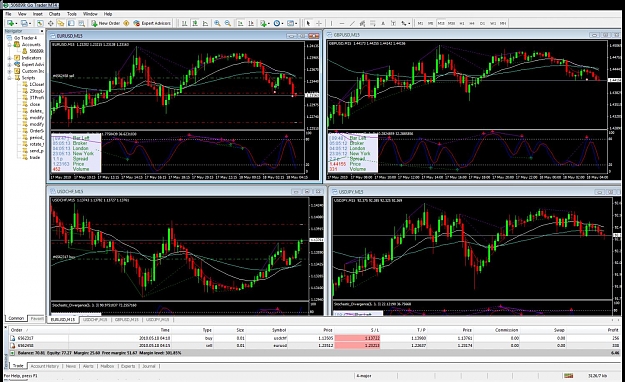Viewport: 625px width, 382px height.
Task: Select the eurusd sell order row
Action: click(x=315, y=346)
